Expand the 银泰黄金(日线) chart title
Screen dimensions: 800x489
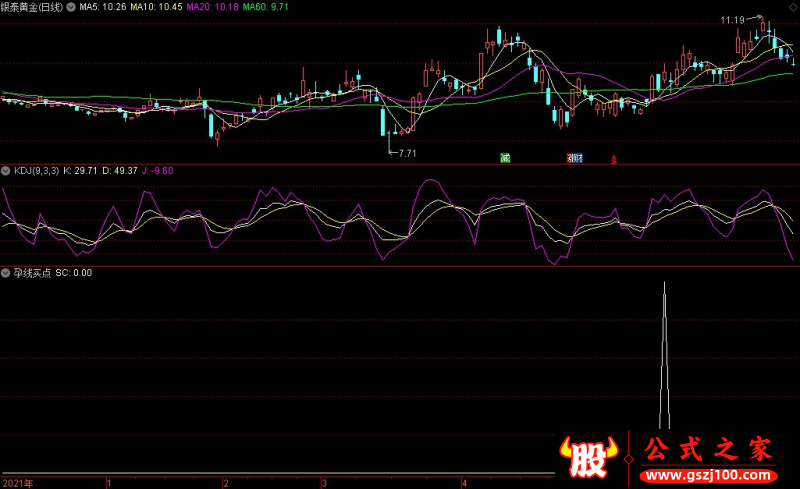coord(32,7)
